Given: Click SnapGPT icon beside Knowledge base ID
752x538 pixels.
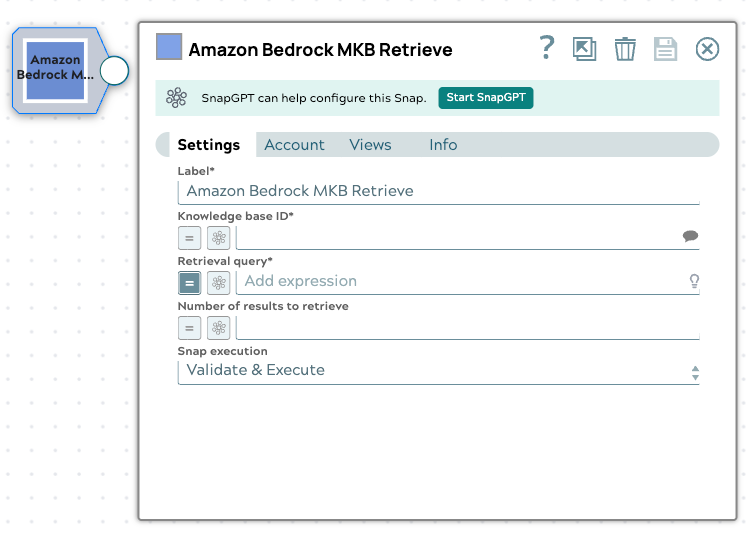Looking at the screenshot, I should click(219, 238).
